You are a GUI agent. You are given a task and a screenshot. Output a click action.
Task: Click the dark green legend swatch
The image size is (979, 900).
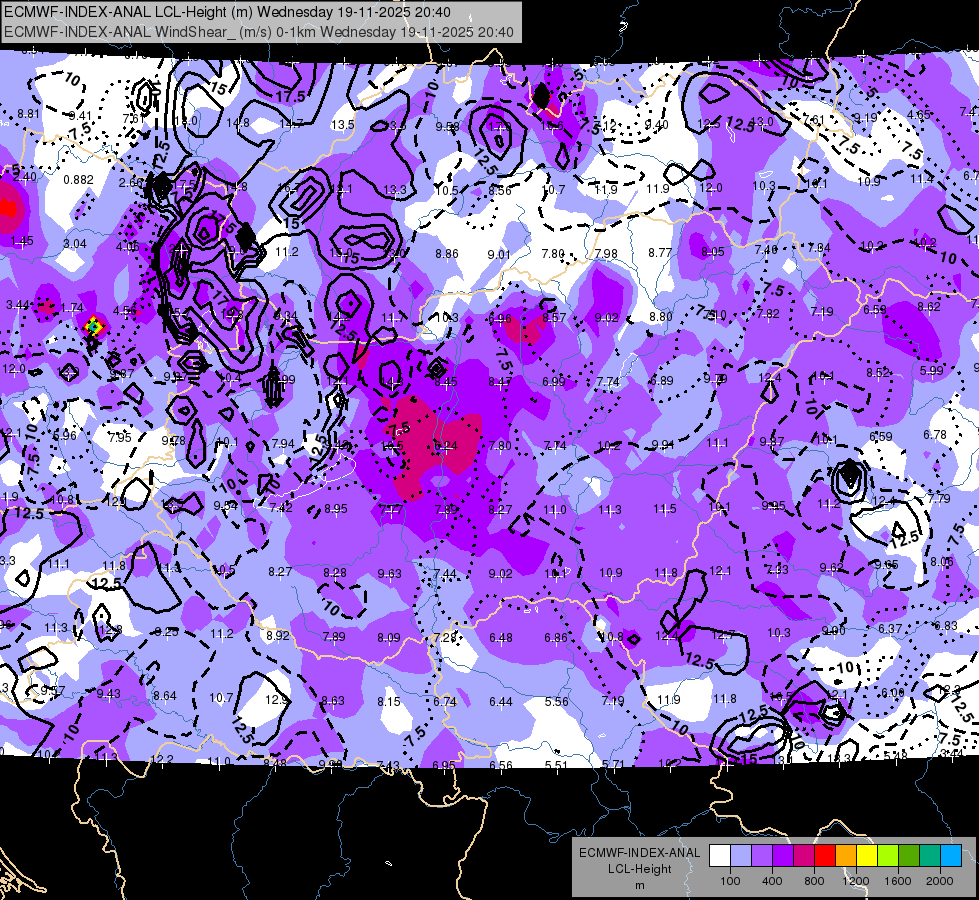(x=909, y=856)
